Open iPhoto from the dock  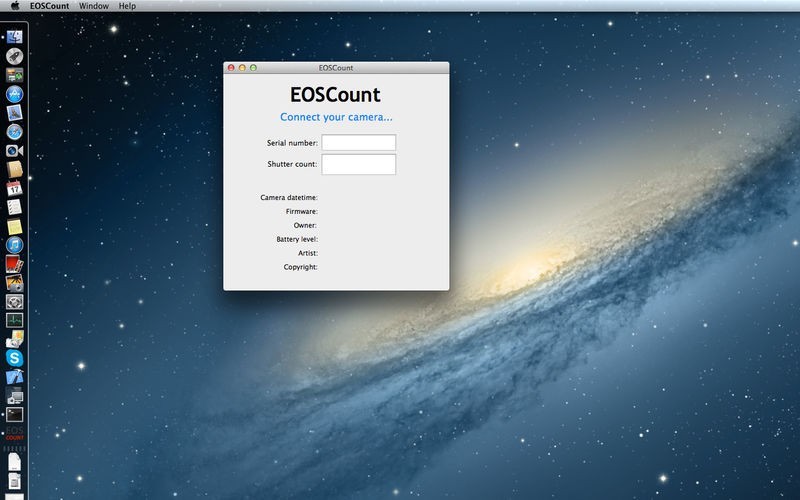click(14, 283)
